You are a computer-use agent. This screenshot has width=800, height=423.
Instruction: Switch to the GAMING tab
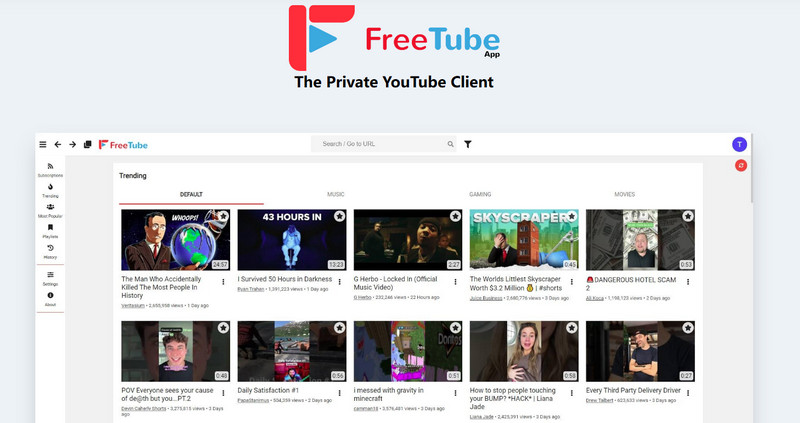[480, 194]
